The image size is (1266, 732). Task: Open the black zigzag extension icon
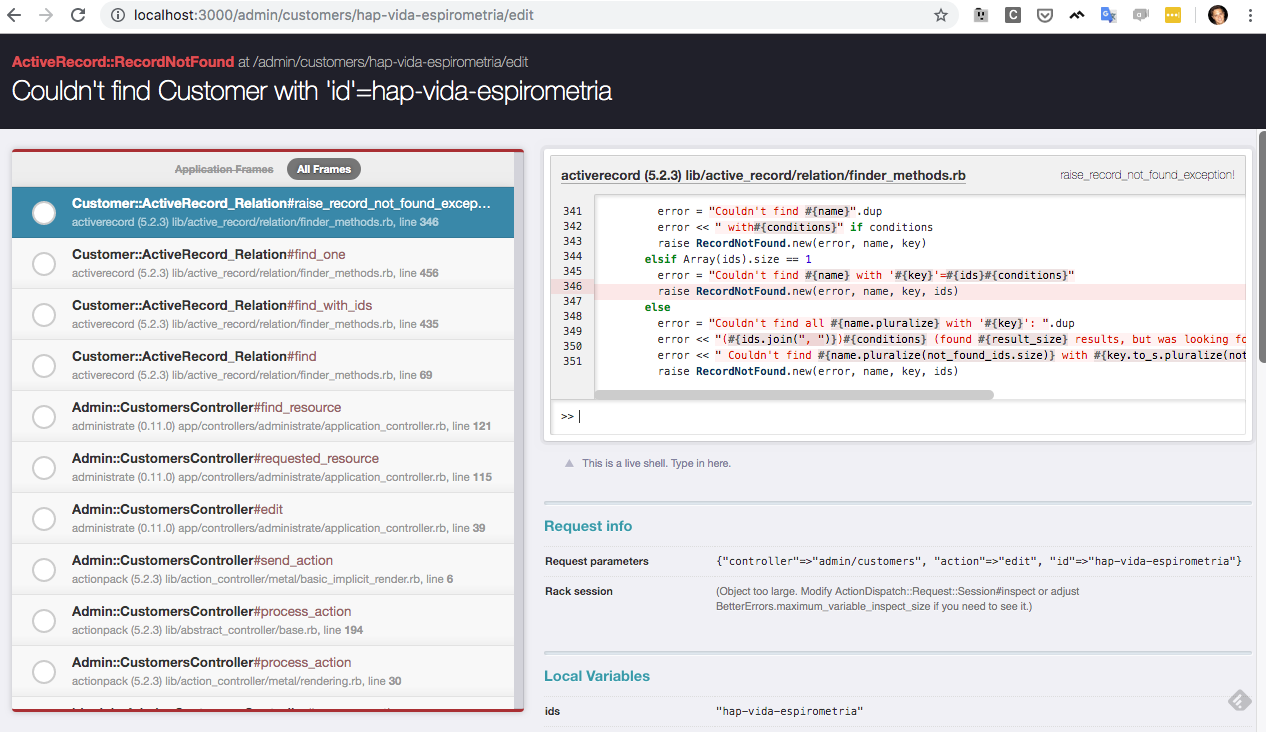(1076, 16)
